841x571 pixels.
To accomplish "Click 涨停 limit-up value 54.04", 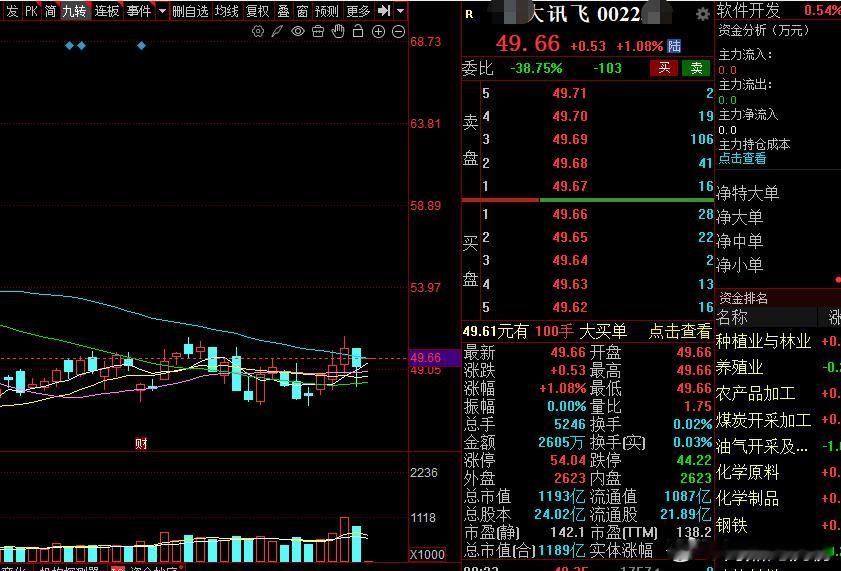I will coord(568,461).
